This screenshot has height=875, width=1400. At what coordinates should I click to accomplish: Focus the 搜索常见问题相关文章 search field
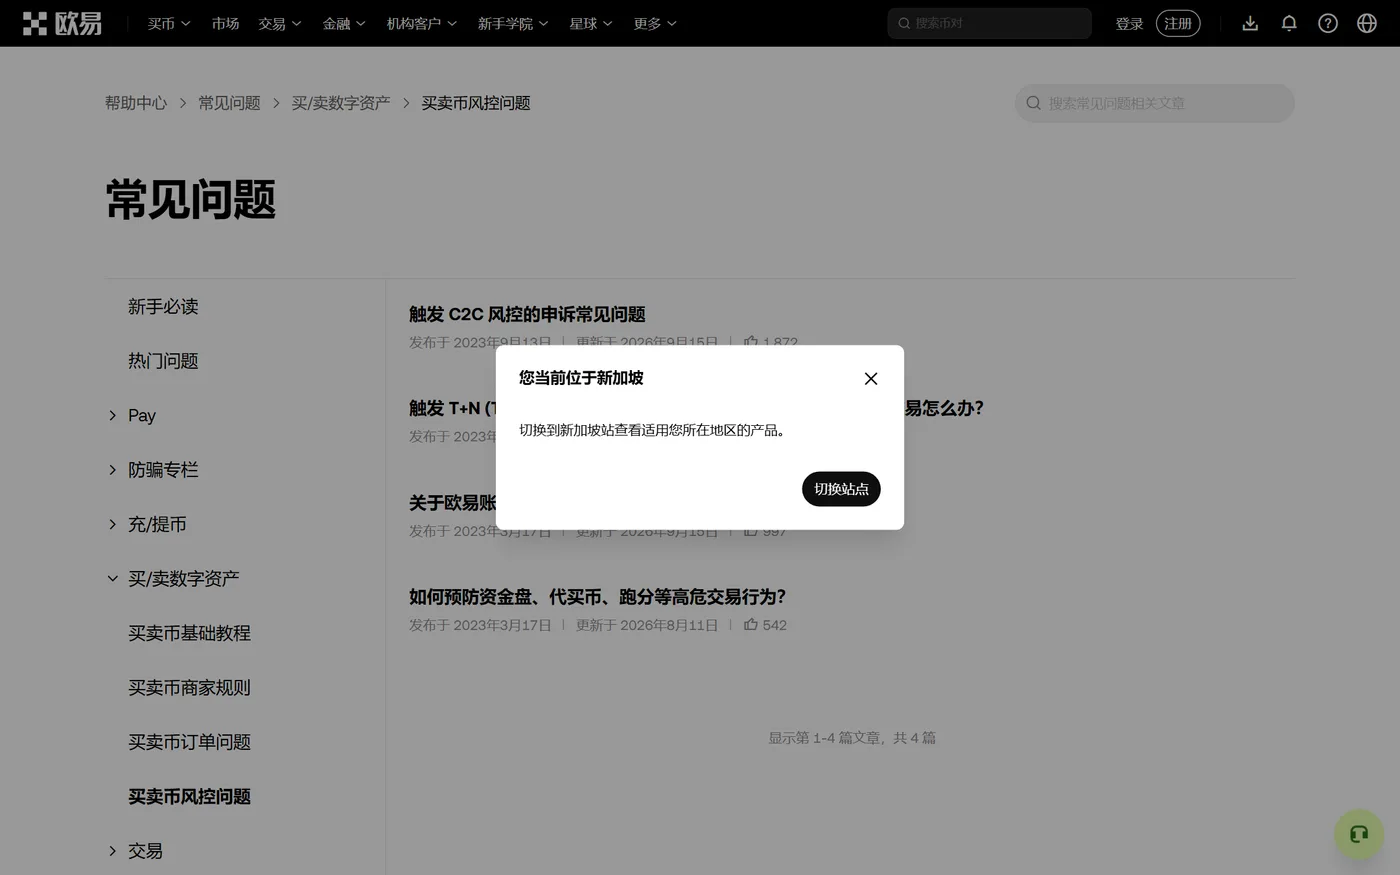[x=1155, y=103]
